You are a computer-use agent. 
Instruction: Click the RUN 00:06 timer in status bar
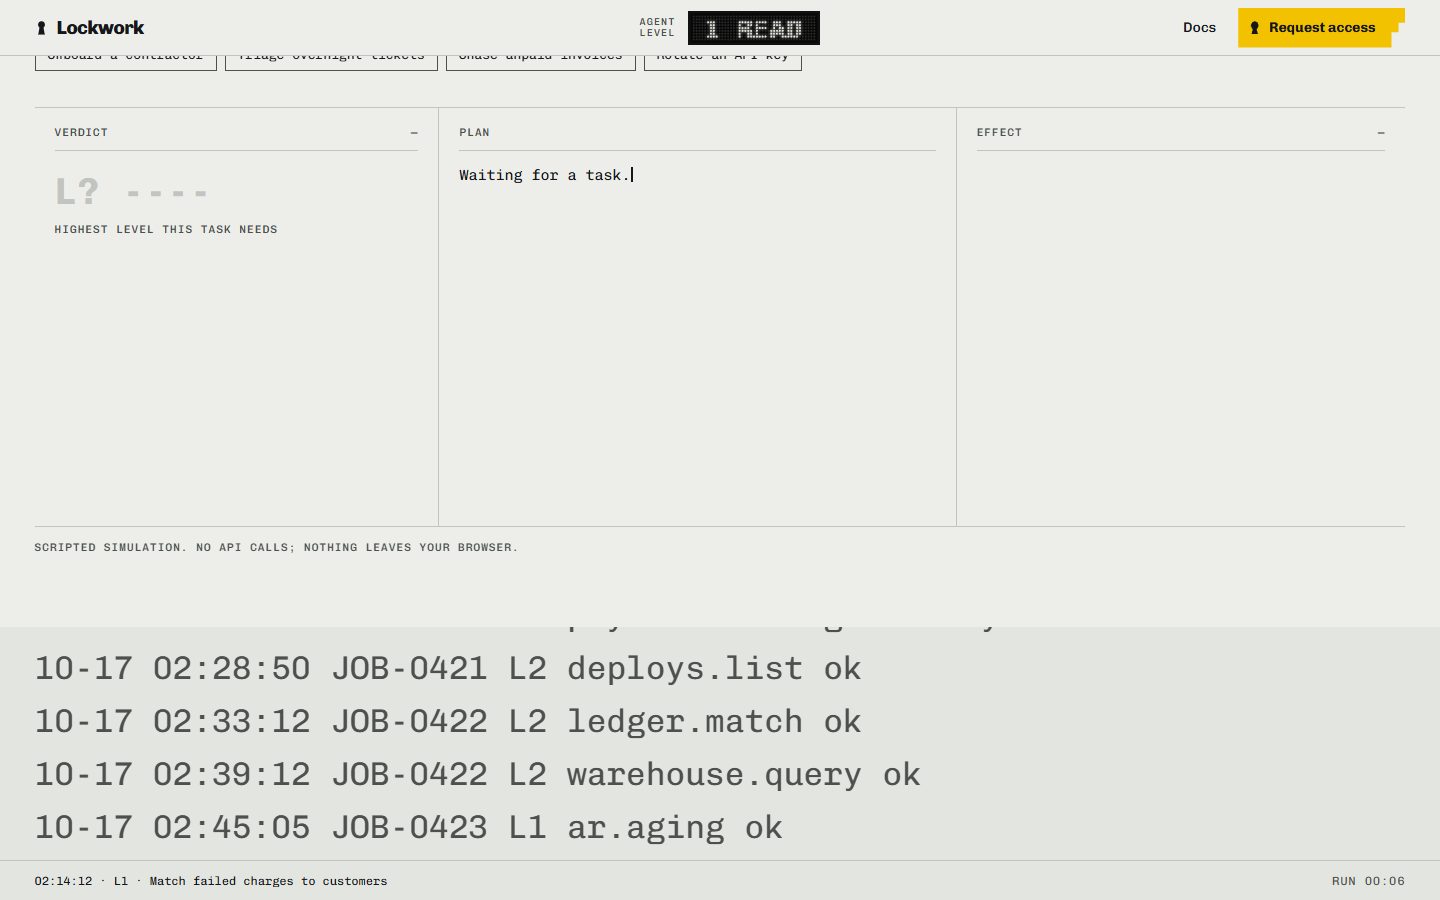click(x=1368, y=881)
